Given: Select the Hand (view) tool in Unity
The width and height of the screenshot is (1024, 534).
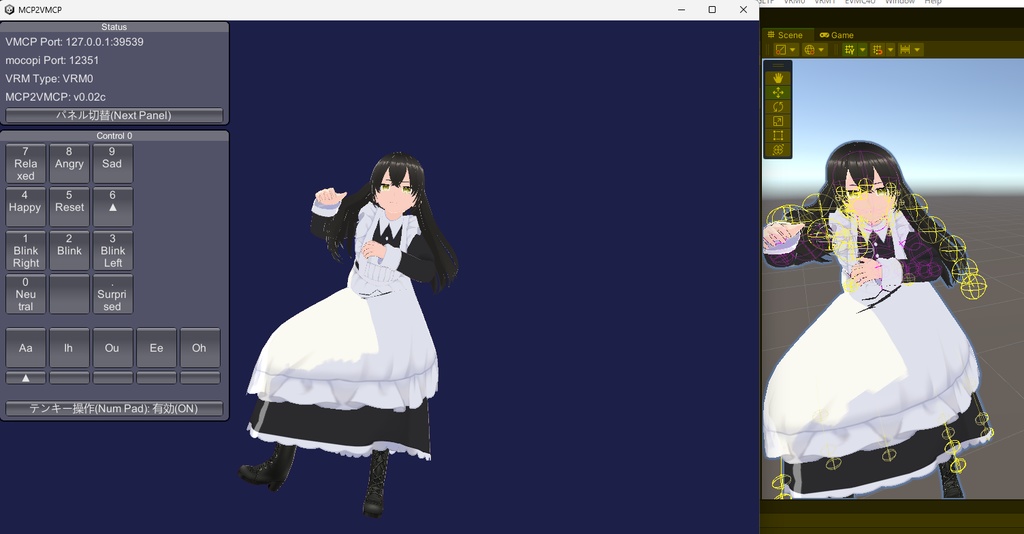Looking at the screenshot, I should [778, 78].
